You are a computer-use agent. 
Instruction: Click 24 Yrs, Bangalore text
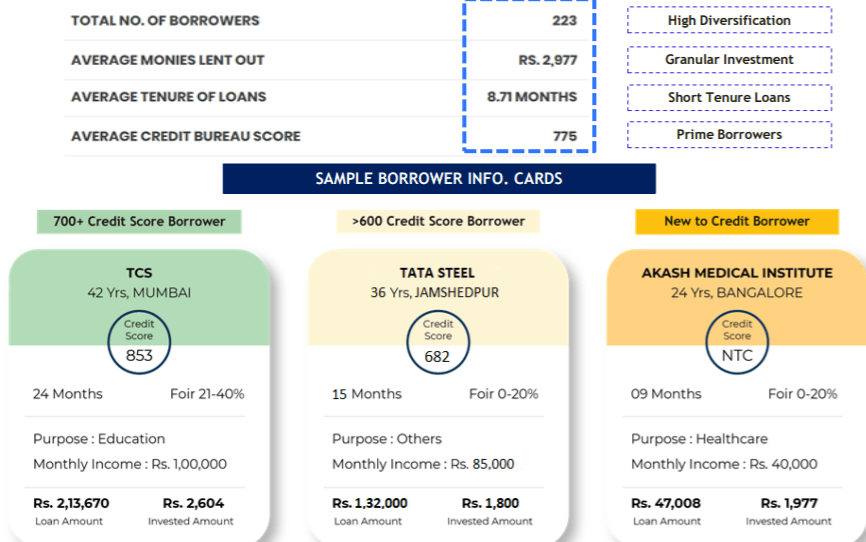[737, 293]
